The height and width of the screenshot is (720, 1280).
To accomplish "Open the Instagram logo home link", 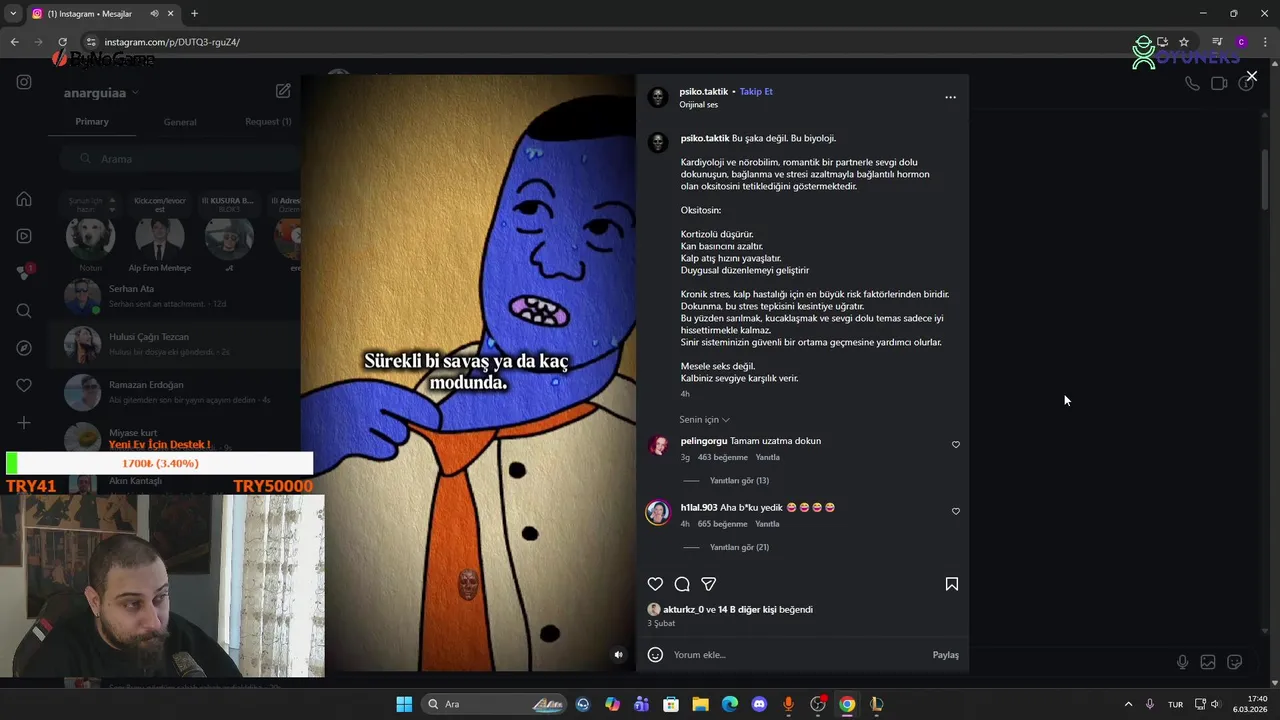I will (24, 82).
